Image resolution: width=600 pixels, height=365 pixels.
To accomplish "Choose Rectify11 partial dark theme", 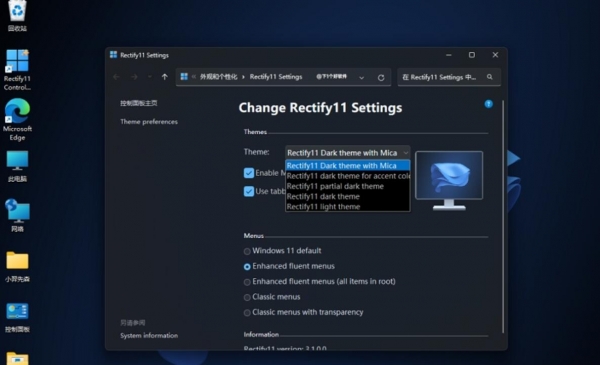I will tap(347, 186).
